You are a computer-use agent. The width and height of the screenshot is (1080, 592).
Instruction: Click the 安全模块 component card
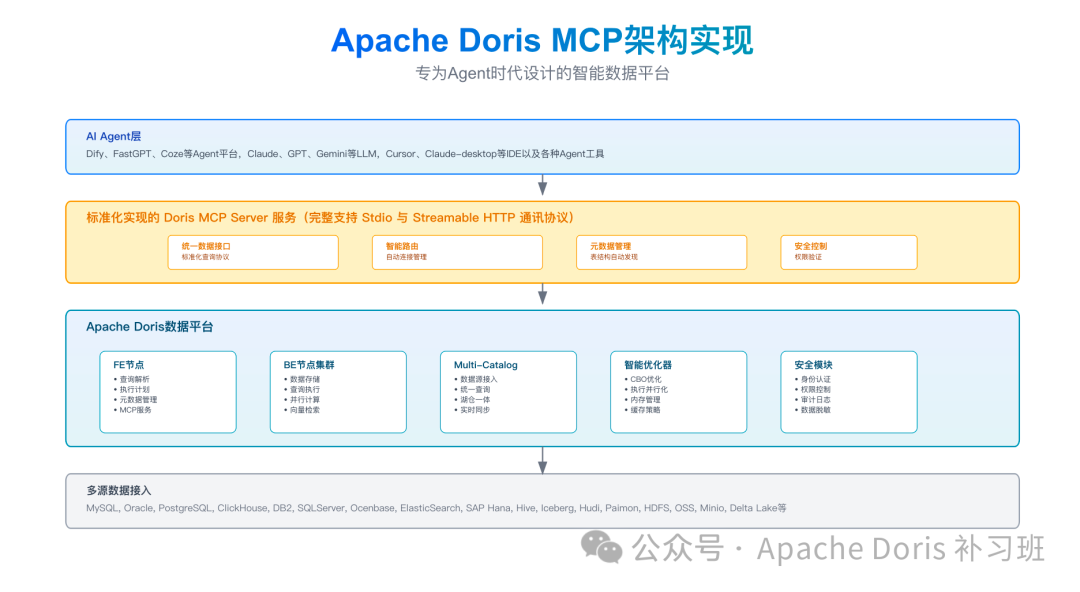pos(848,391)
